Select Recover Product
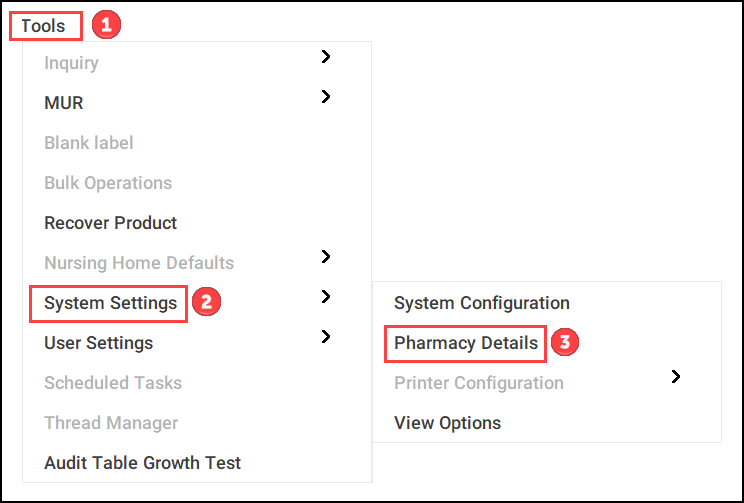This screenshot has width=744, height=503. pyautogui.click(x=110, y=223)
